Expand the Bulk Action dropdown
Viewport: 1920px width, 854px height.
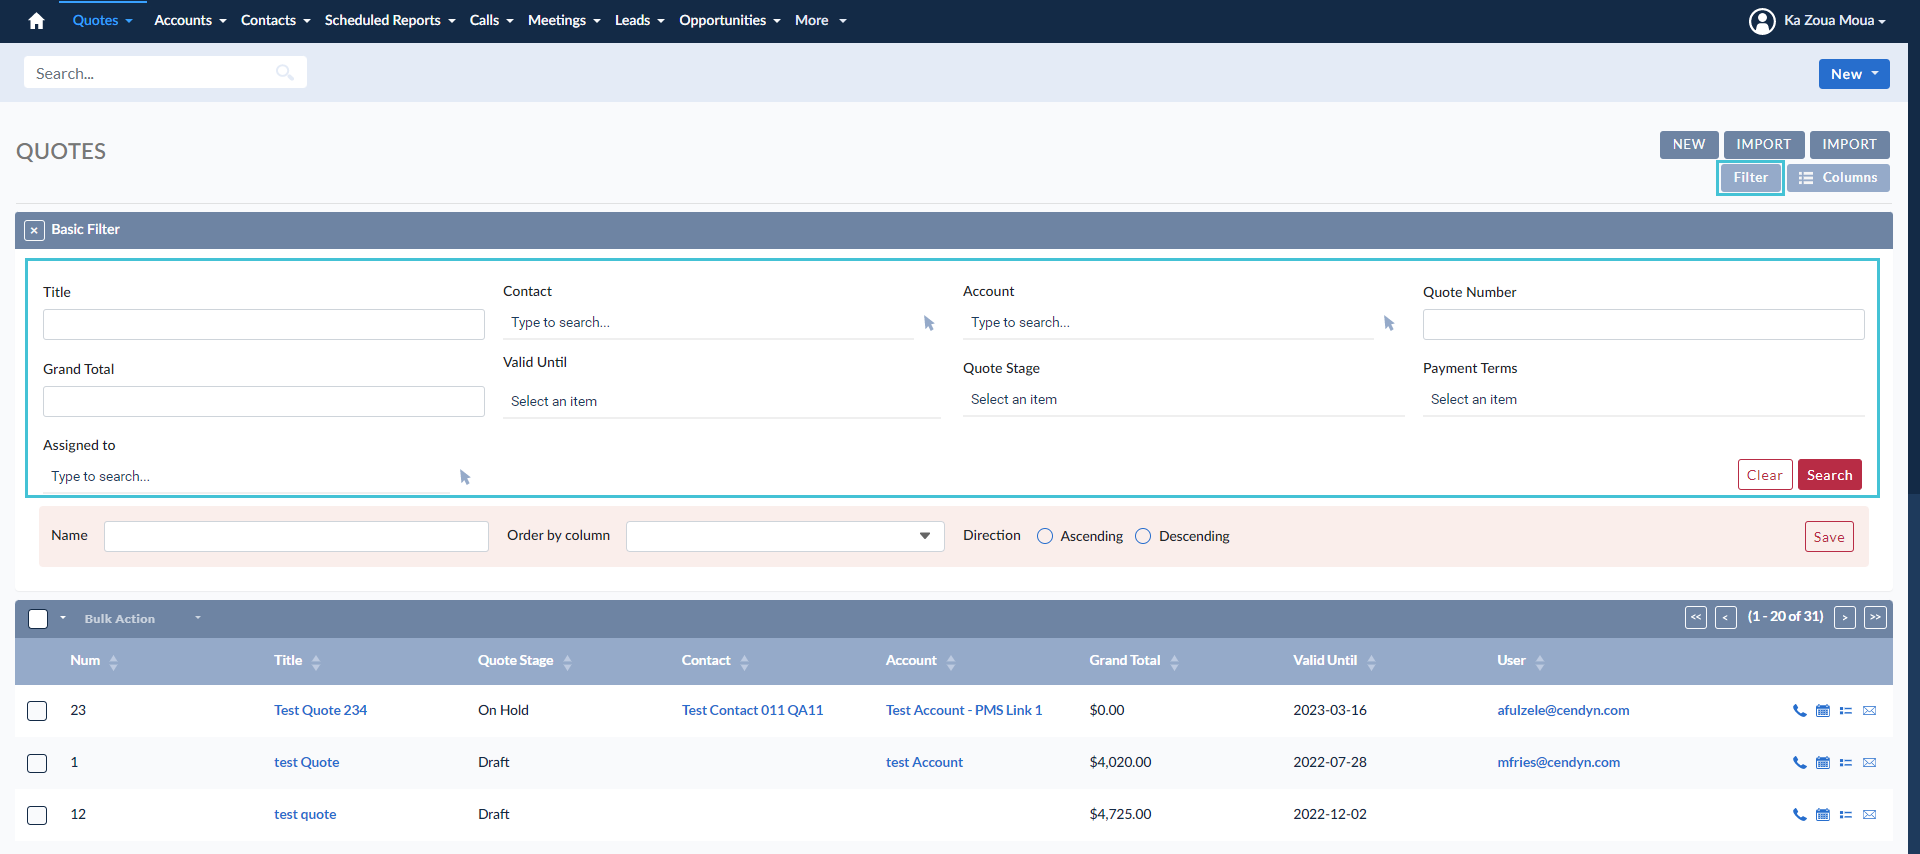click(142, 619)
